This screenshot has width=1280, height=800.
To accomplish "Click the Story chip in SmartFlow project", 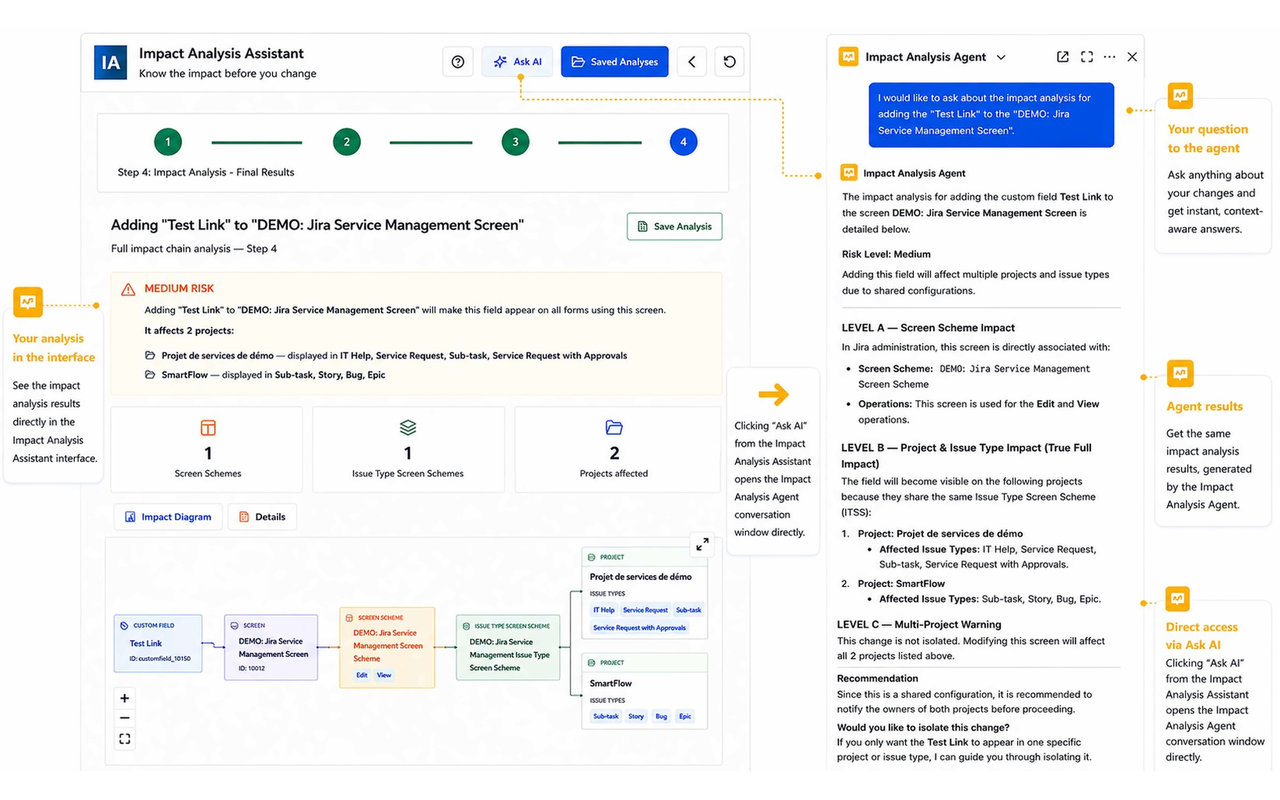I will point(636,716).
